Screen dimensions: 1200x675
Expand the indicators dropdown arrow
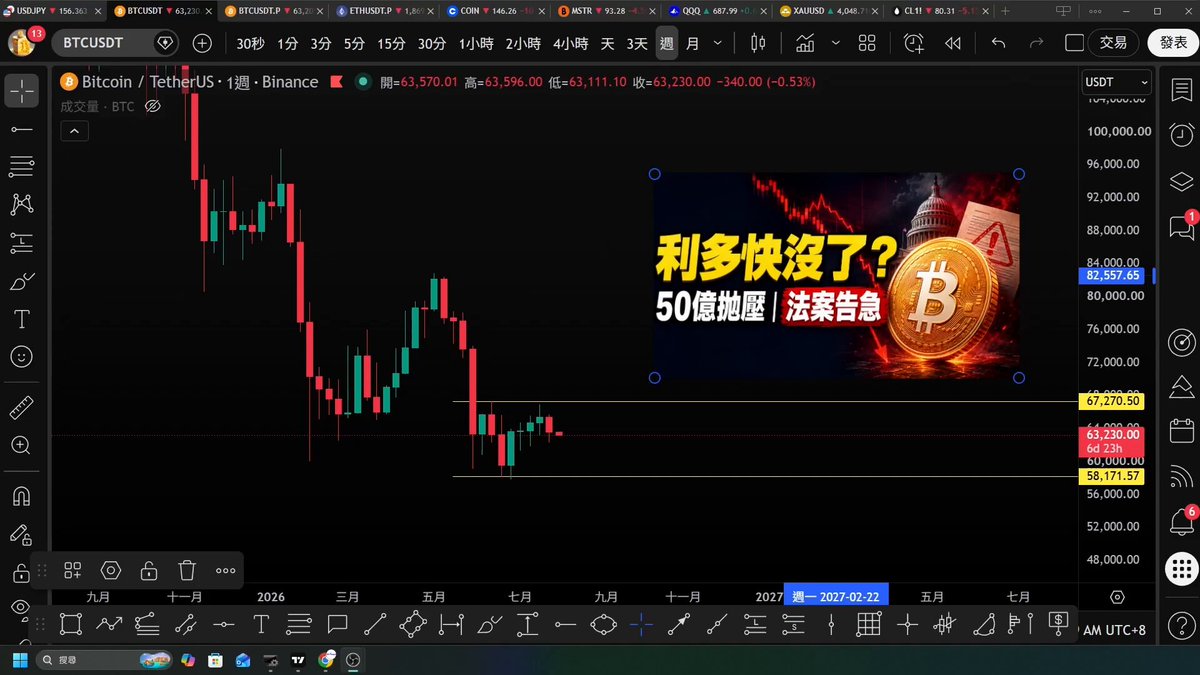[835, 43]
